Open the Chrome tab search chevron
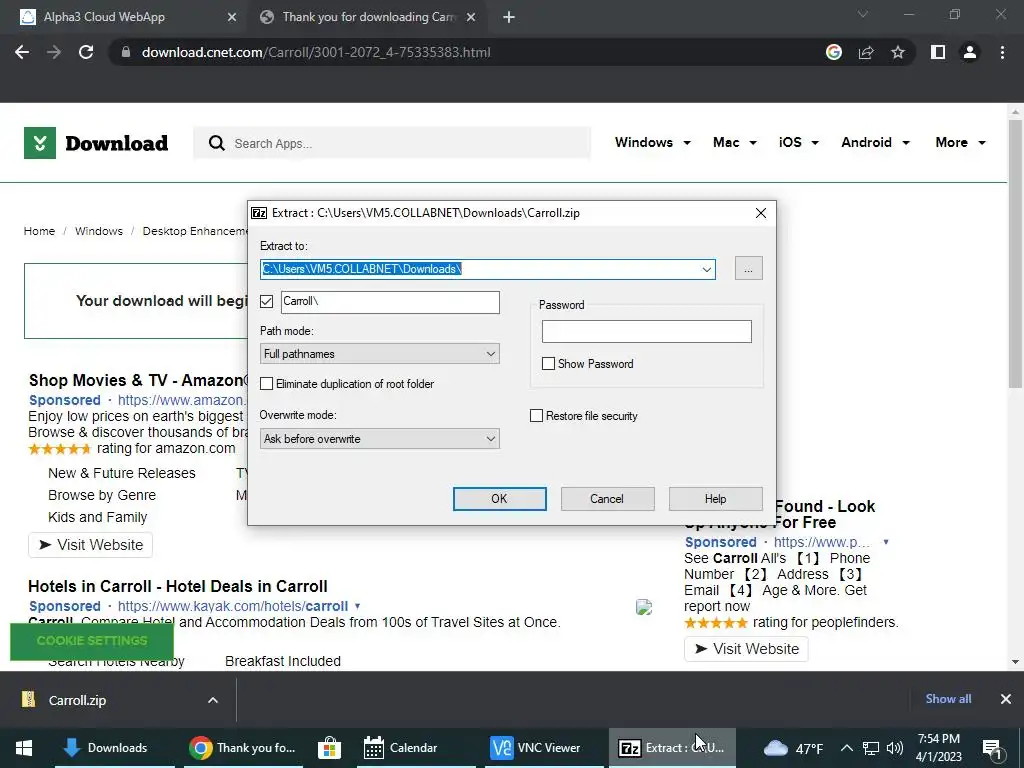 [863, 14]
